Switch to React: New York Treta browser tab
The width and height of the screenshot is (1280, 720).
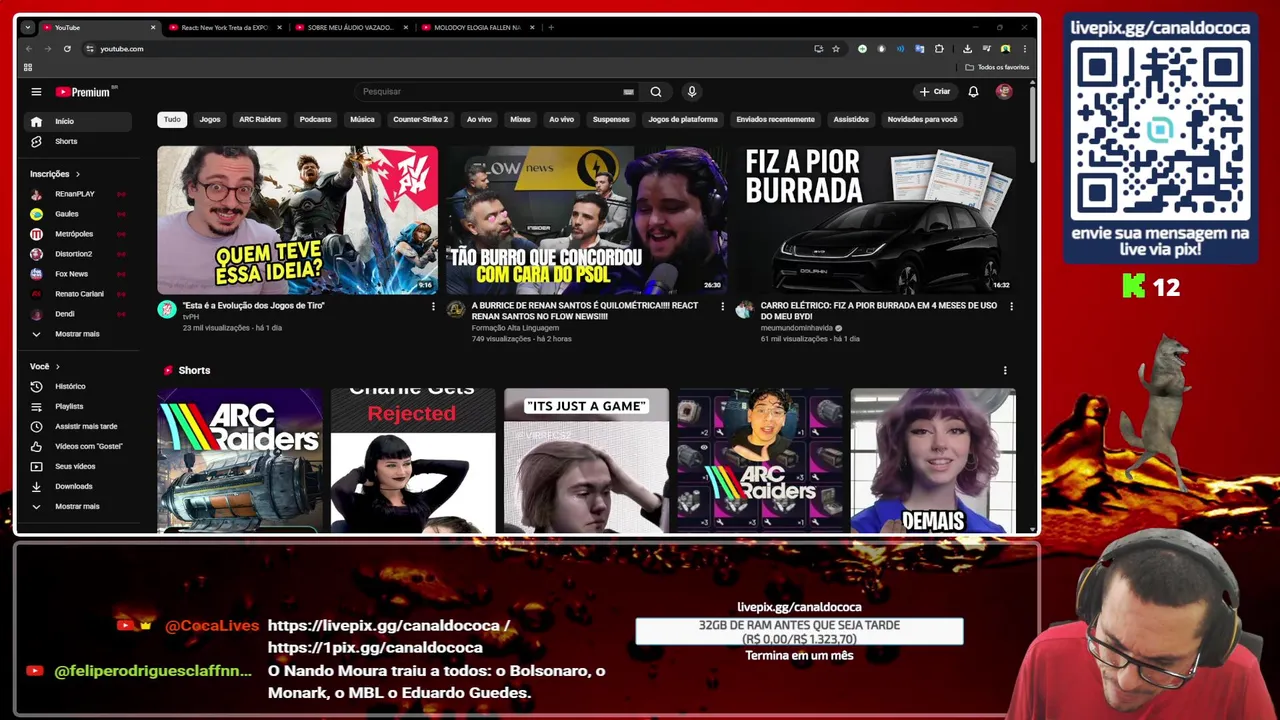(224, 28)
